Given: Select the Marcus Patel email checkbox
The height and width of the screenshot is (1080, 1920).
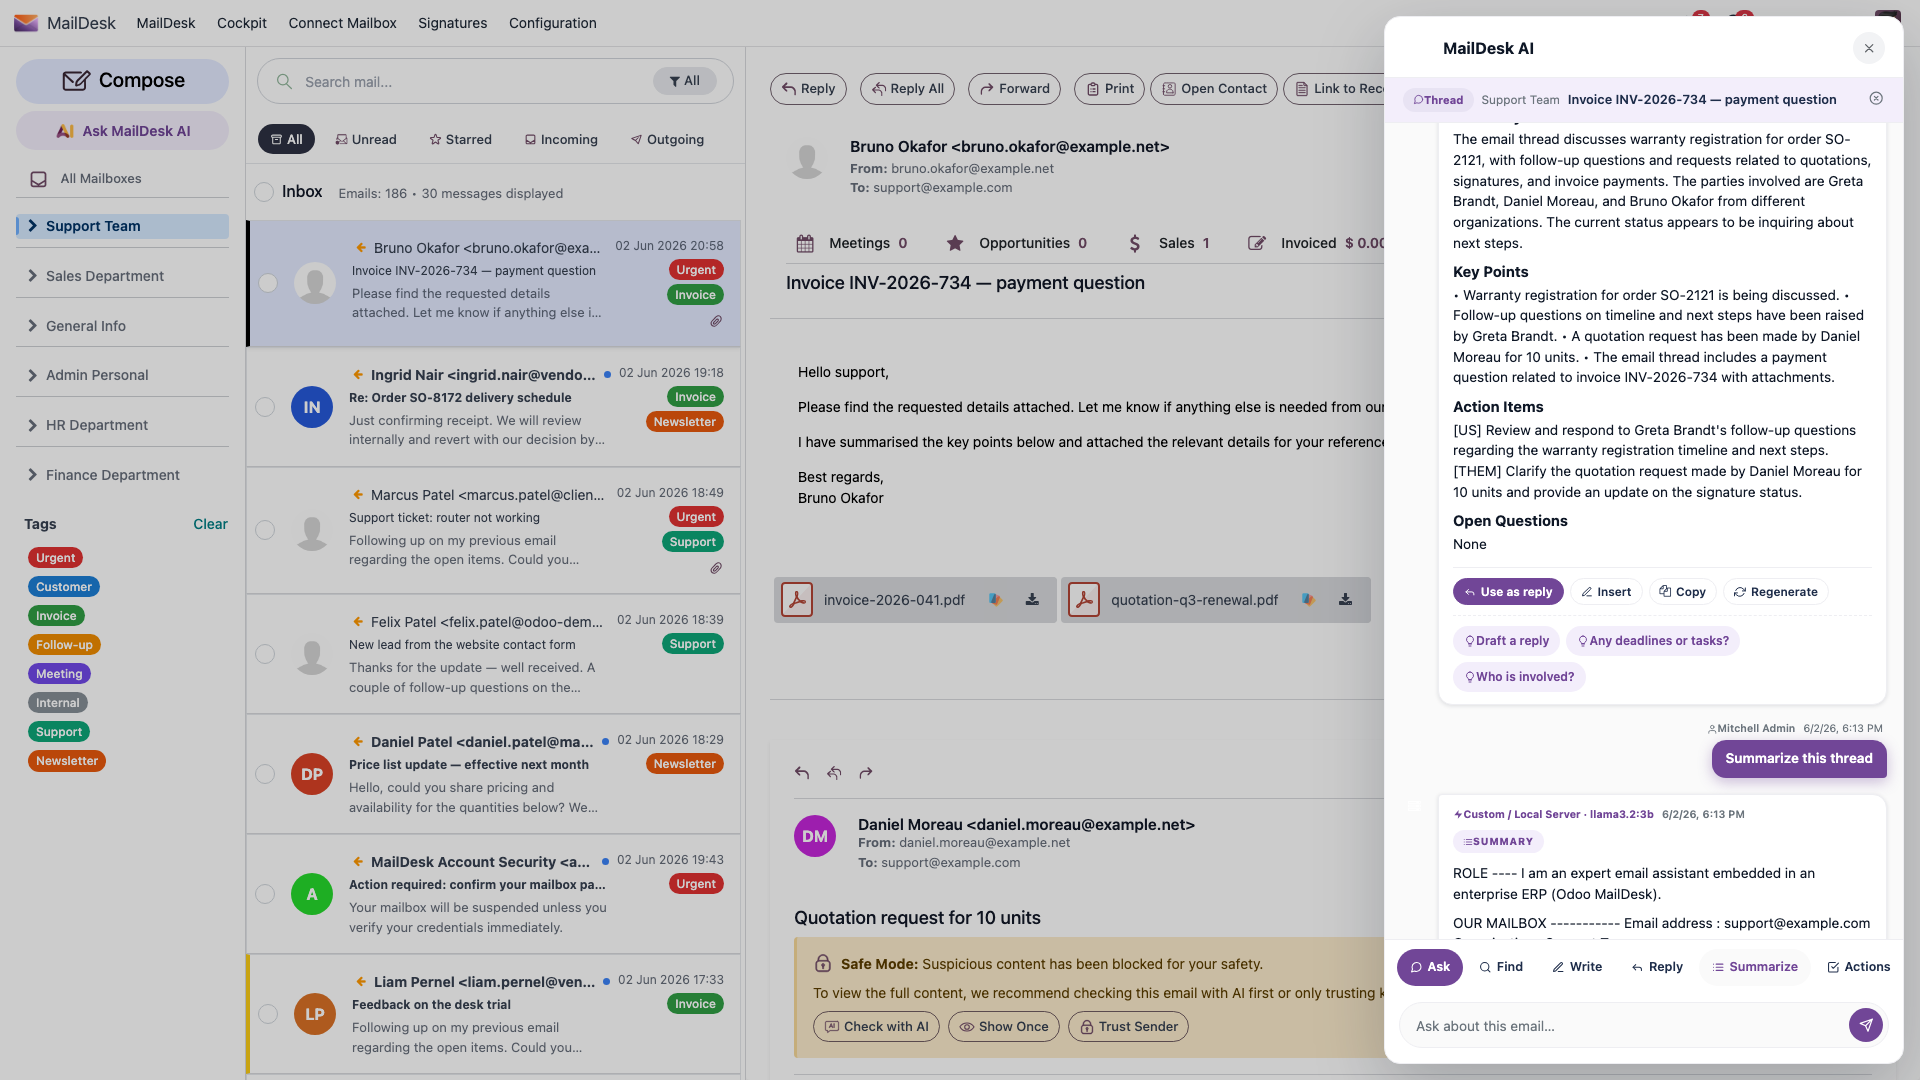Looking at the screenshot, I should click(265, 530).
